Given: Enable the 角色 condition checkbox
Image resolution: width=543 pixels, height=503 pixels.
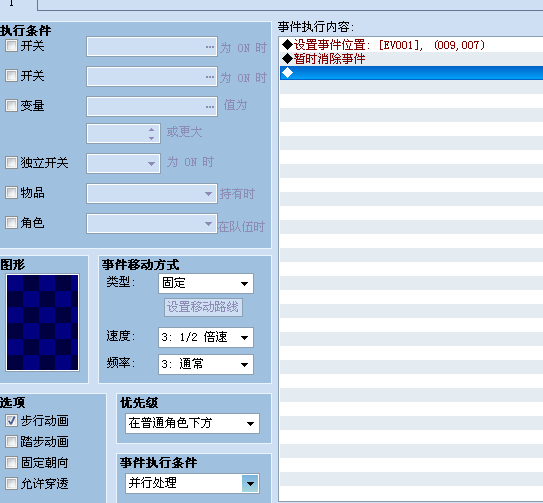Looking at the screenshot, I should (x=11, y=222).
